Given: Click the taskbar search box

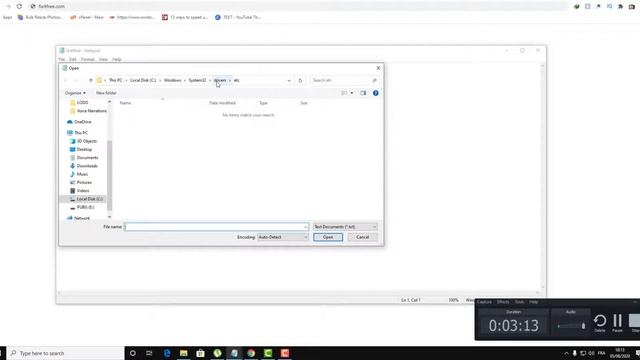Looking at the screenshot, I should [x=66, y=353].
